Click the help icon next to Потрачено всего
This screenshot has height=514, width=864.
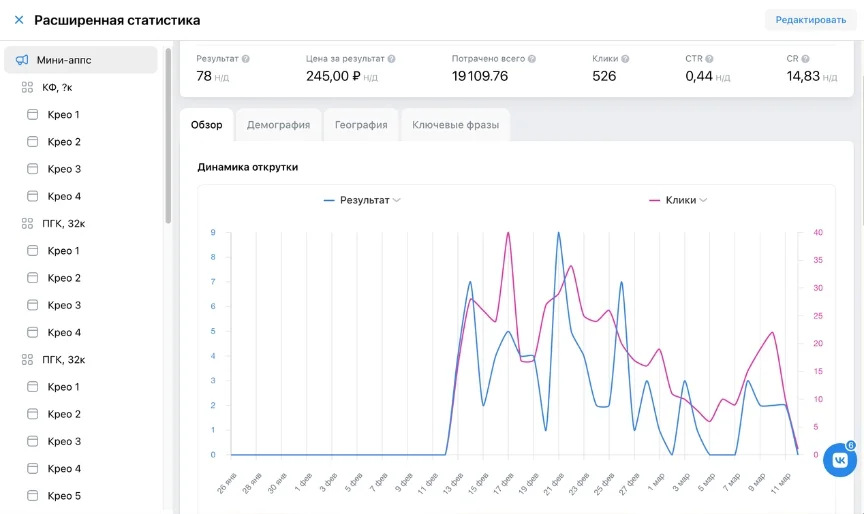point(532,59)
